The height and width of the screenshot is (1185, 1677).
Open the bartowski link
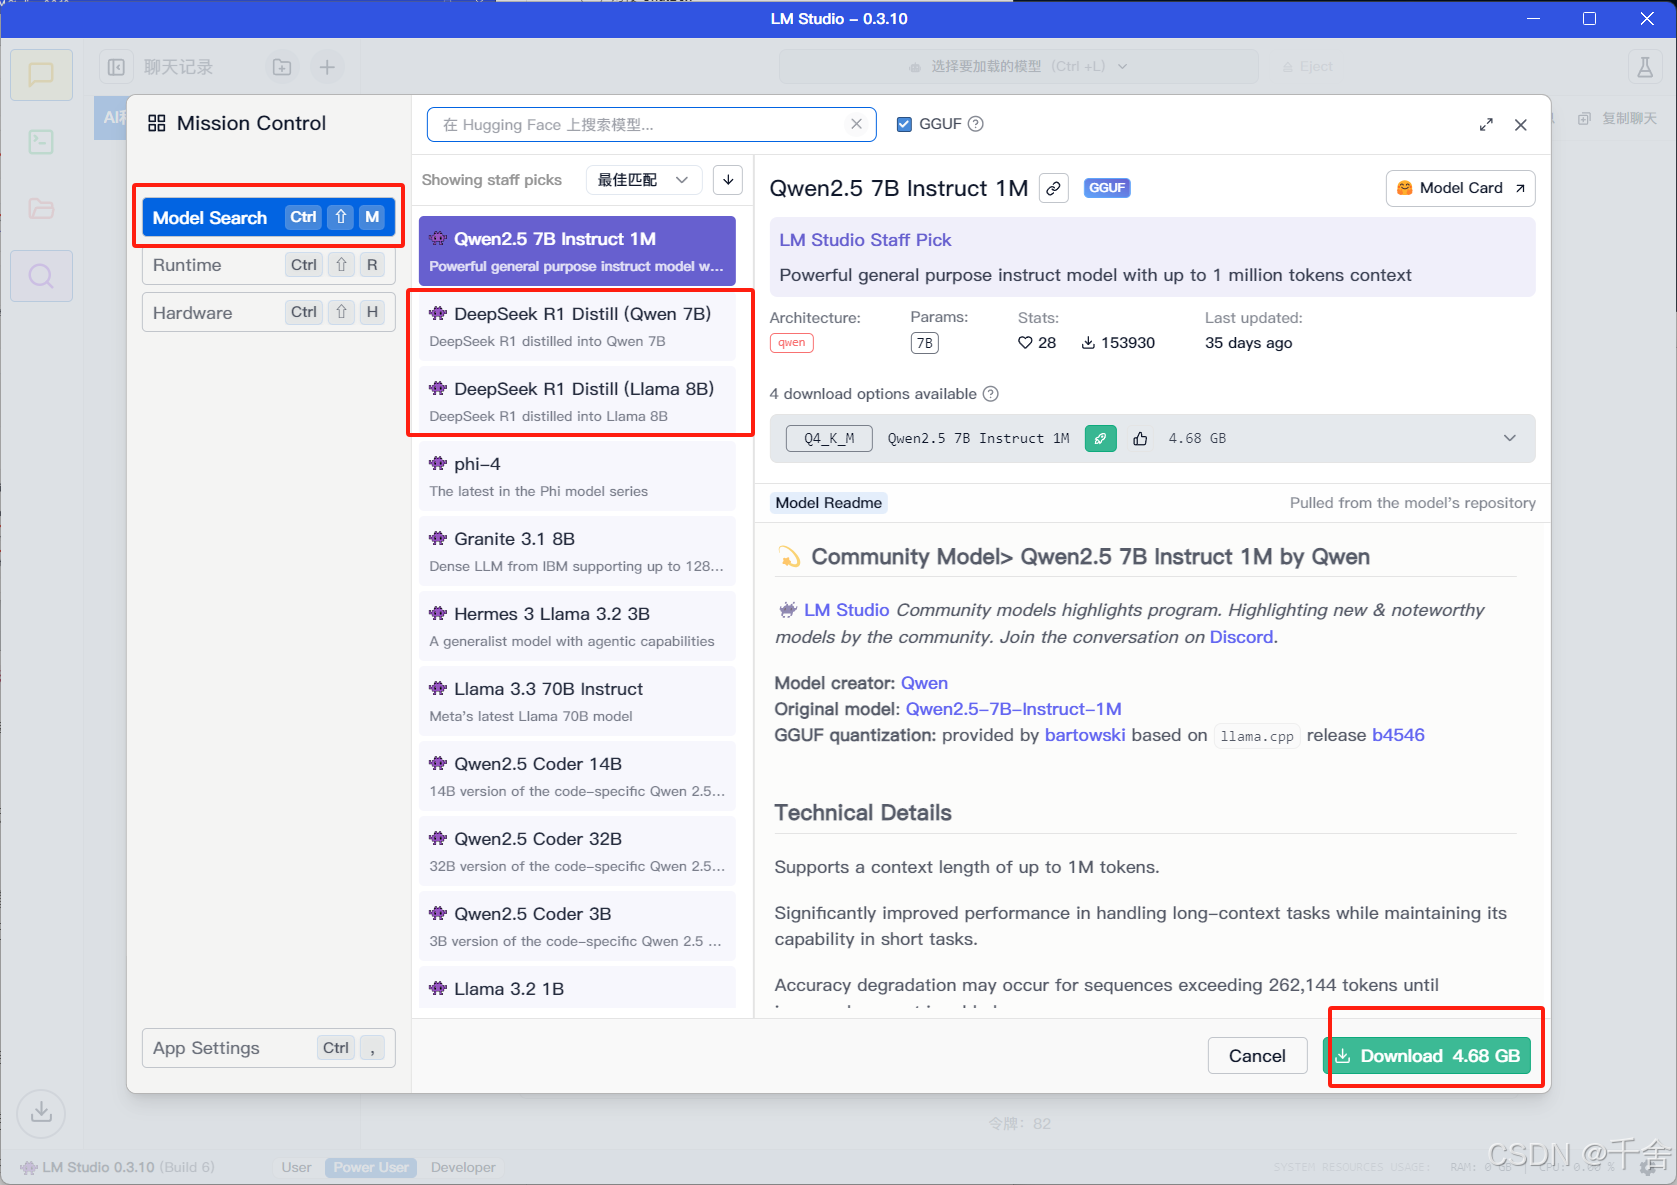pos(1085,735)
